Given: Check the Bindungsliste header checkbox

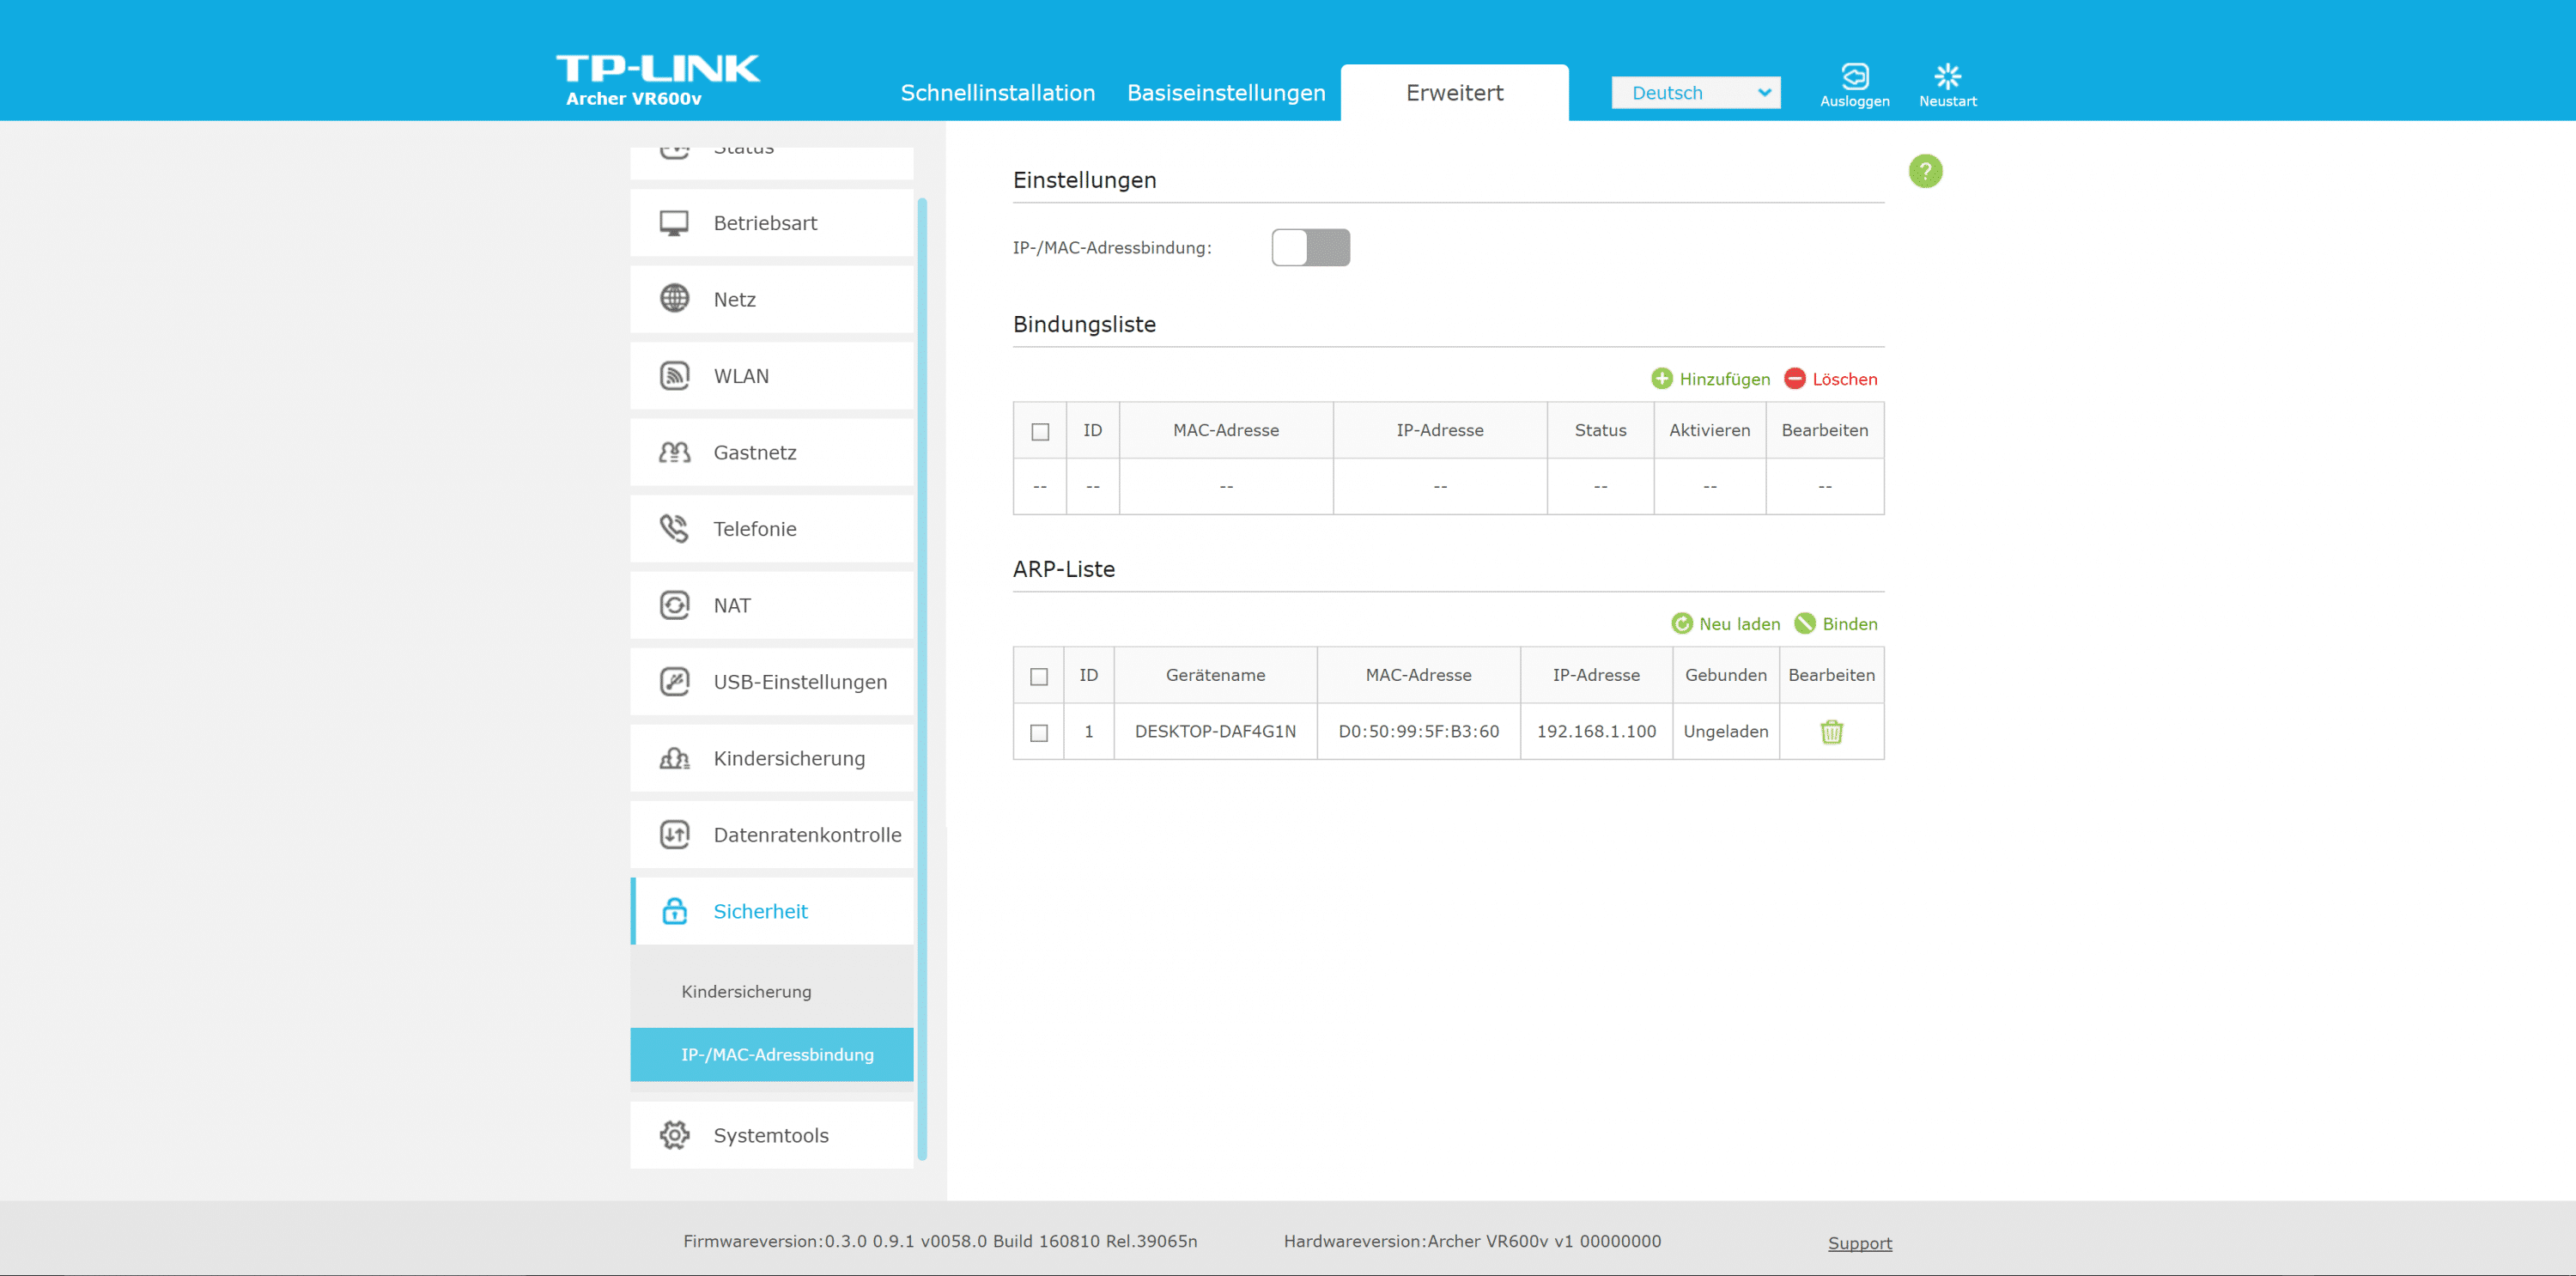Looking at the screenshot, I should coord(1040,432).
